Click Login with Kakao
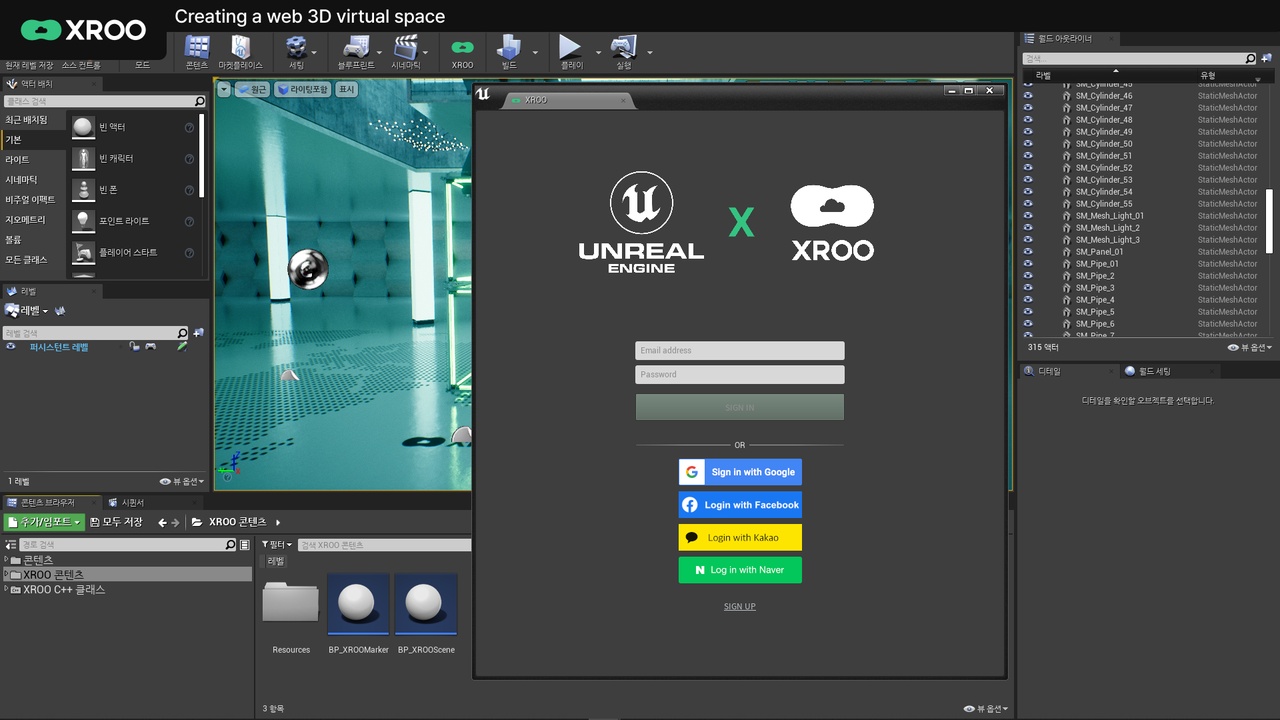This screenshot has width=1280, height=720. (x=740, y=537)
